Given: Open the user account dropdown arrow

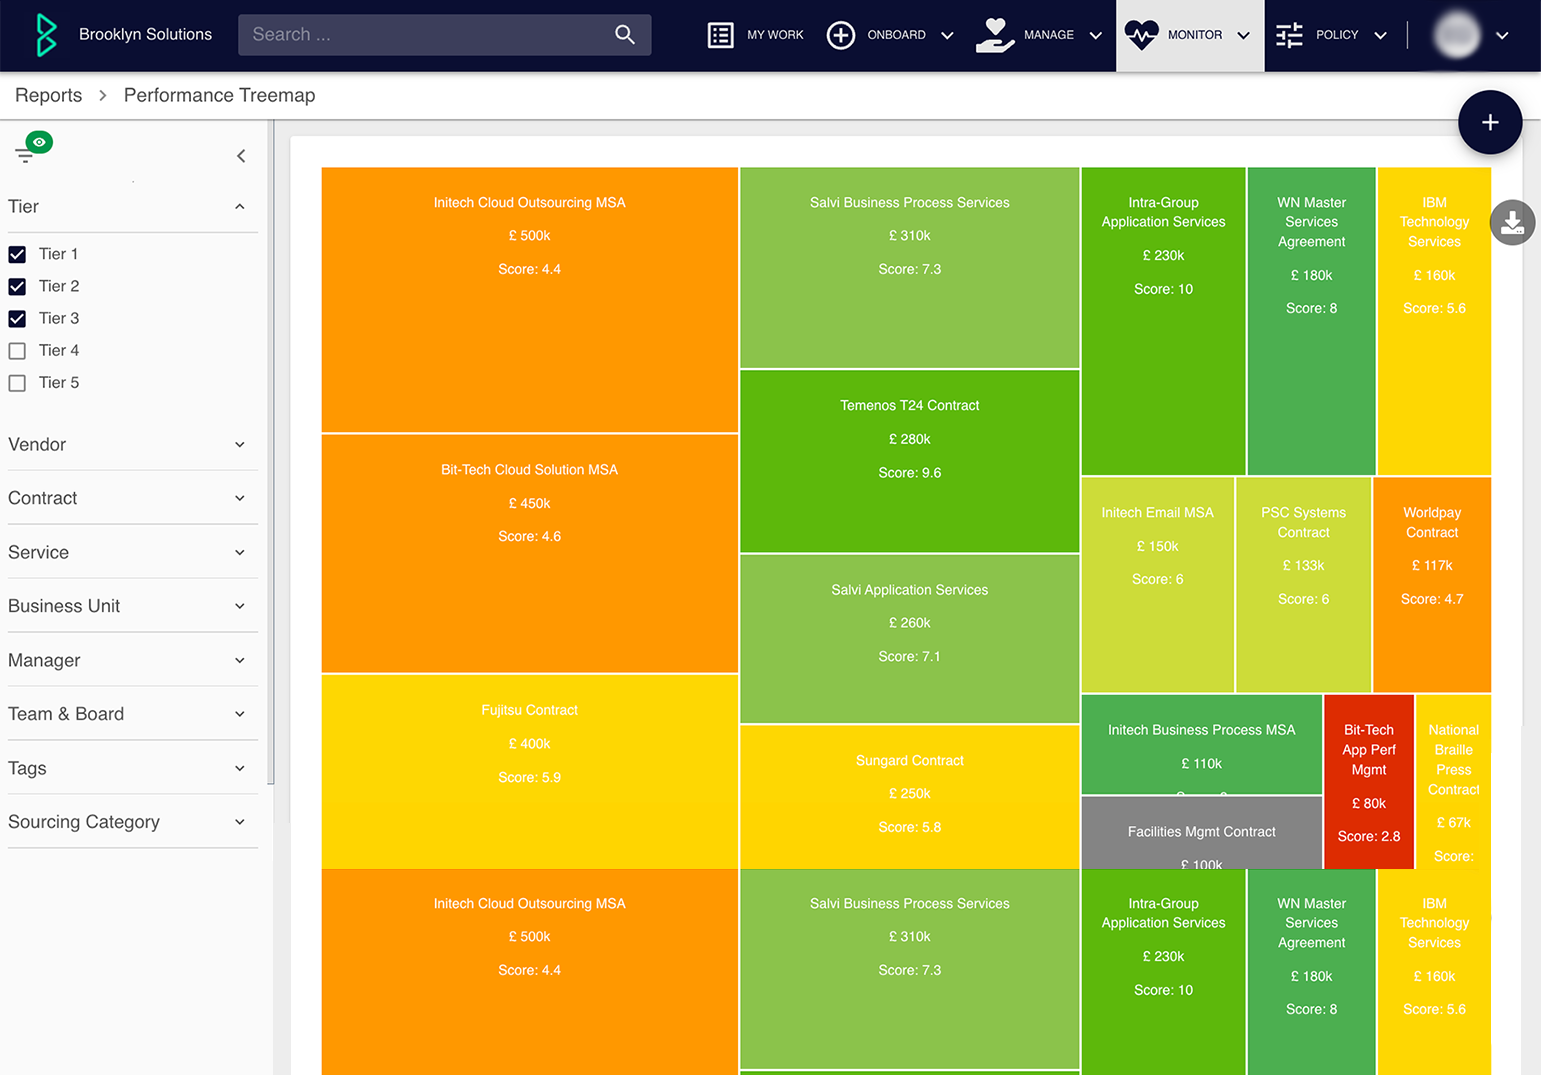Looking at the screenshot, I should (x=1502, y=36).
